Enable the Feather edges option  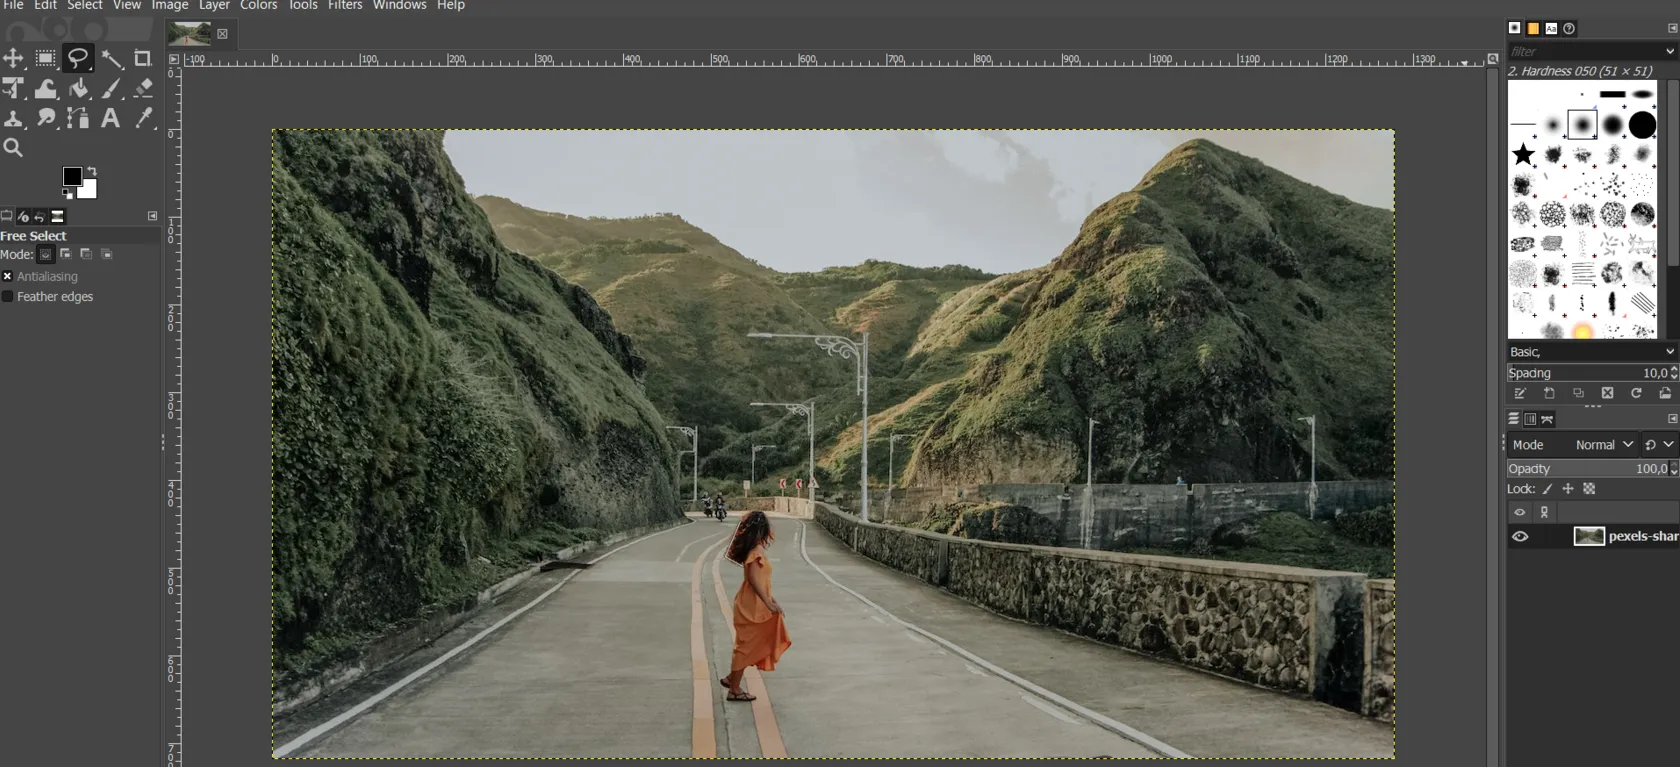[7, 297]
